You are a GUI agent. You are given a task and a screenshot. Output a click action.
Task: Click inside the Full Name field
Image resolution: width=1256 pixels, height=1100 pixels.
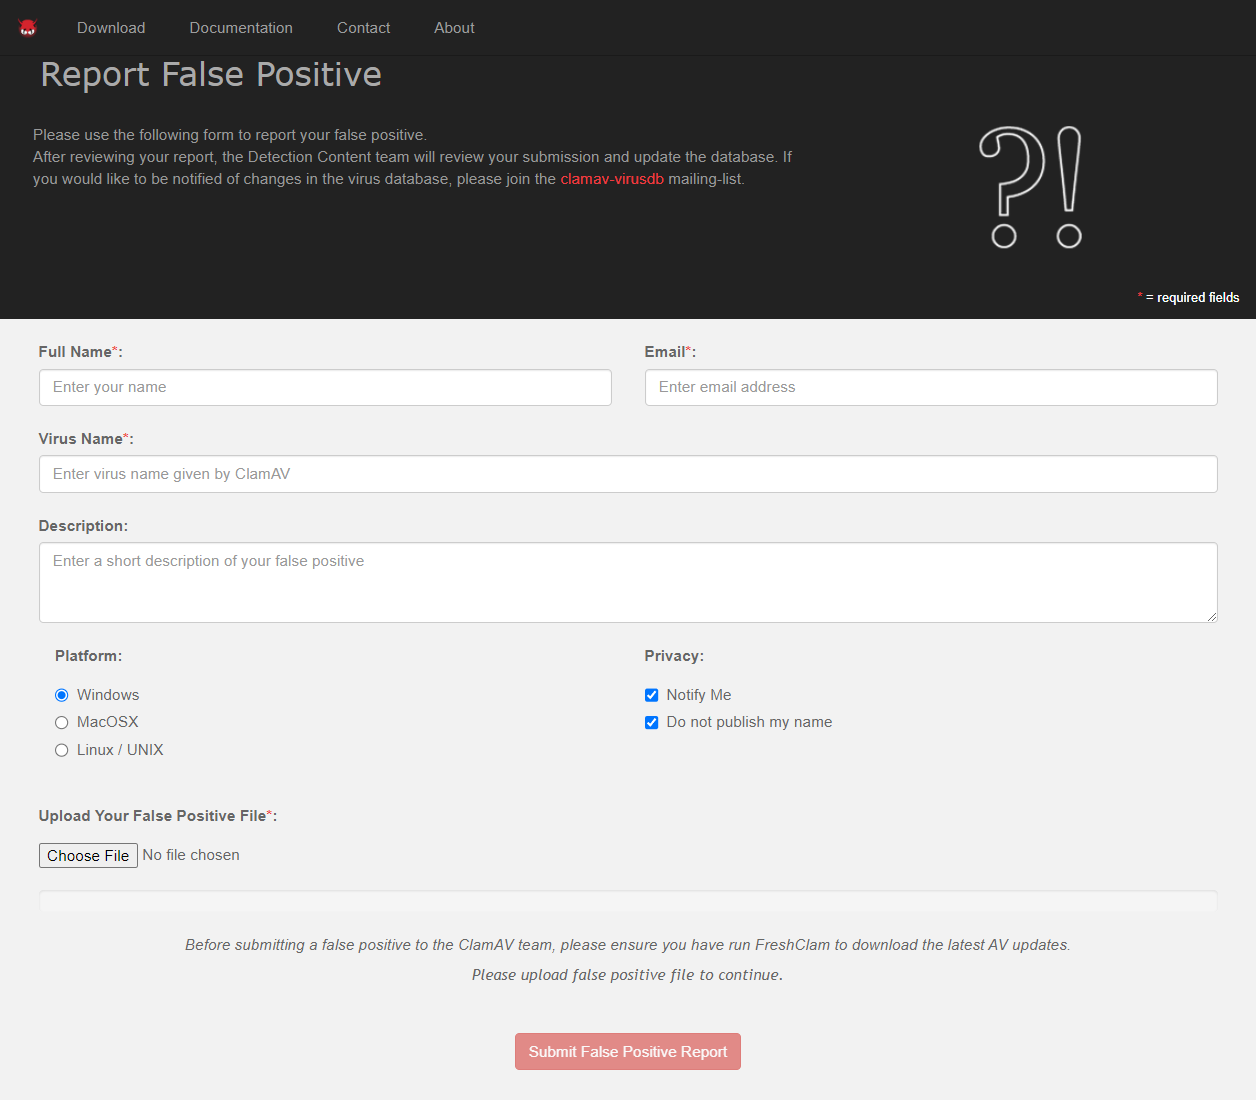pos(325,387)
